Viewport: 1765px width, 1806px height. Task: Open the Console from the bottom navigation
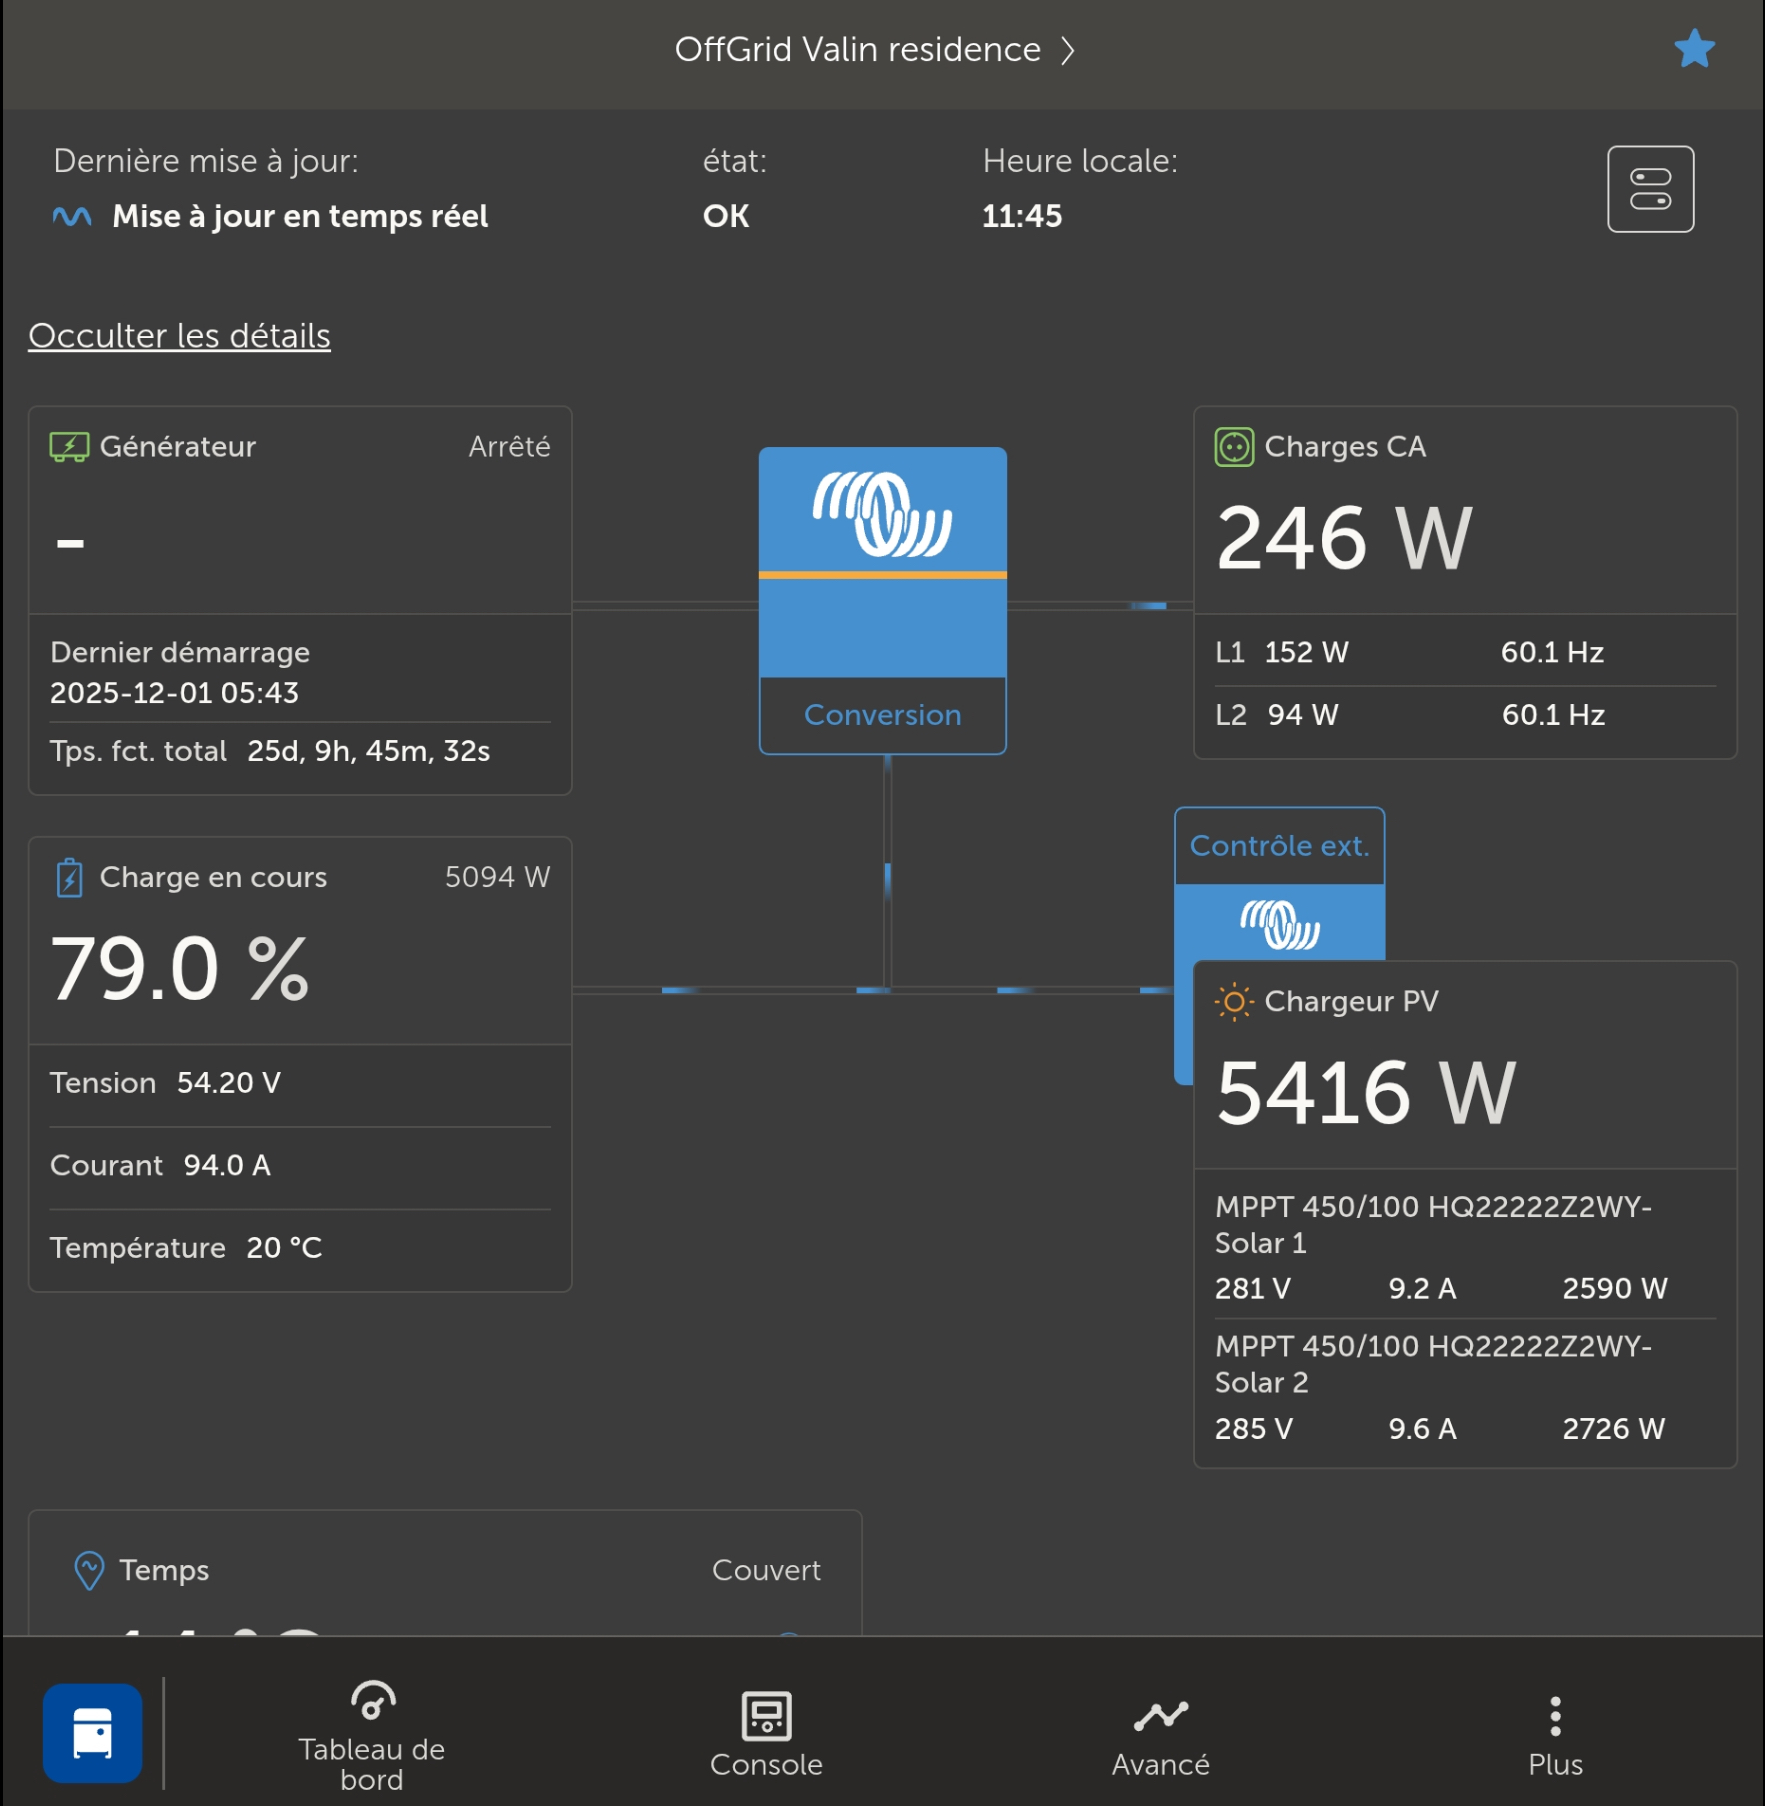(765, 1717)
